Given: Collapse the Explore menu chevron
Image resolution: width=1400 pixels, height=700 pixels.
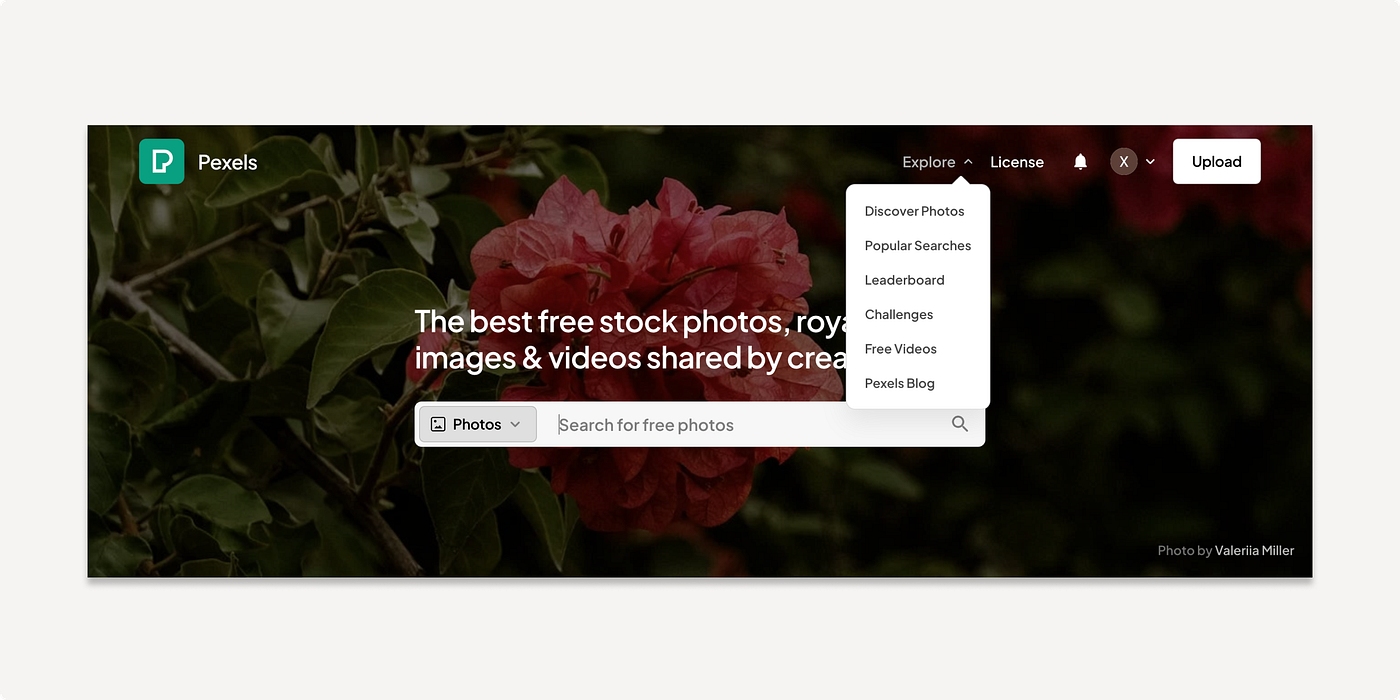Looking at the screenshot, I should 968,162.
